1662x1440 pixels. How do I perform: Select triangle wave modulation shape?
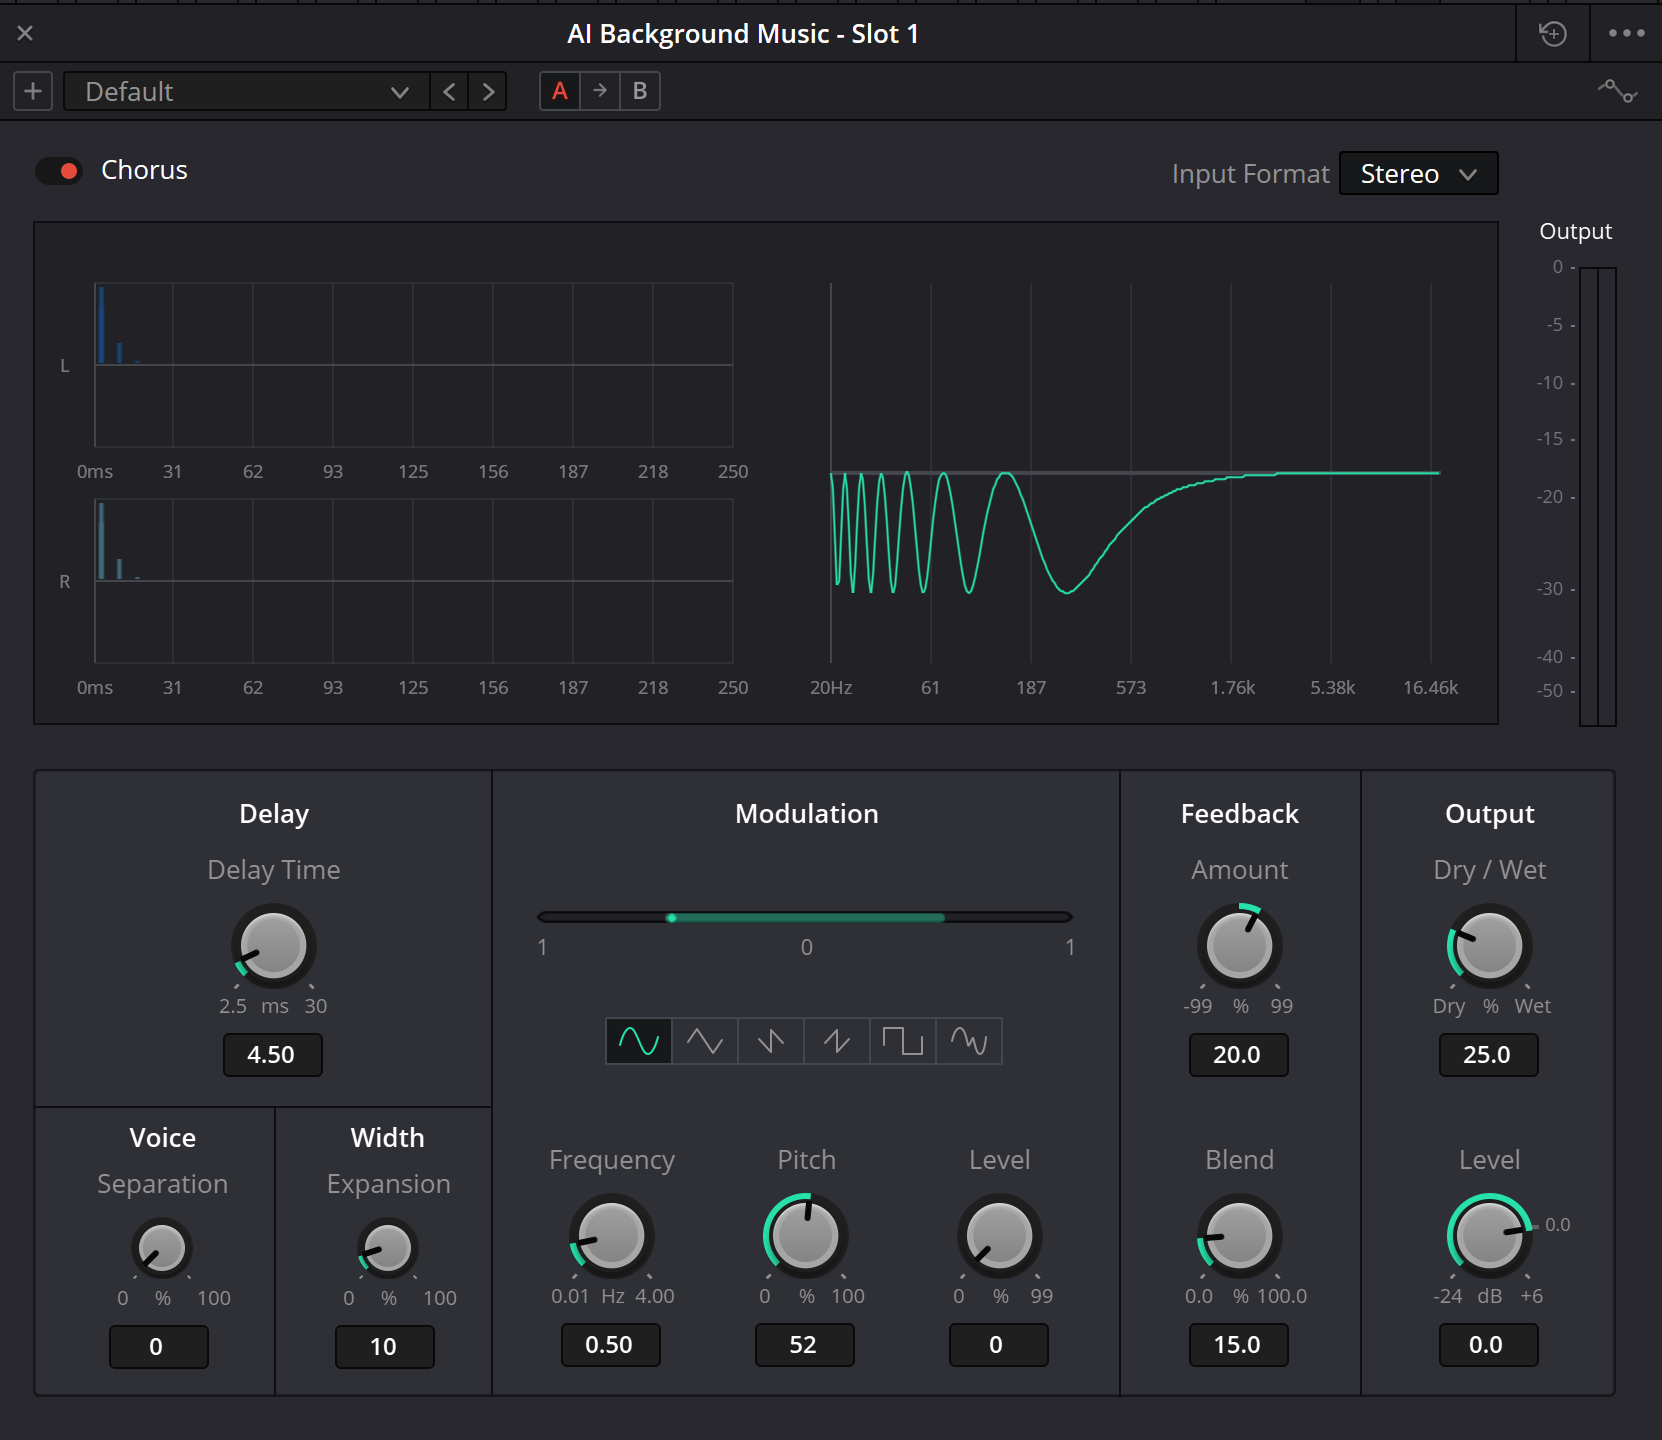pos(705,1041)
